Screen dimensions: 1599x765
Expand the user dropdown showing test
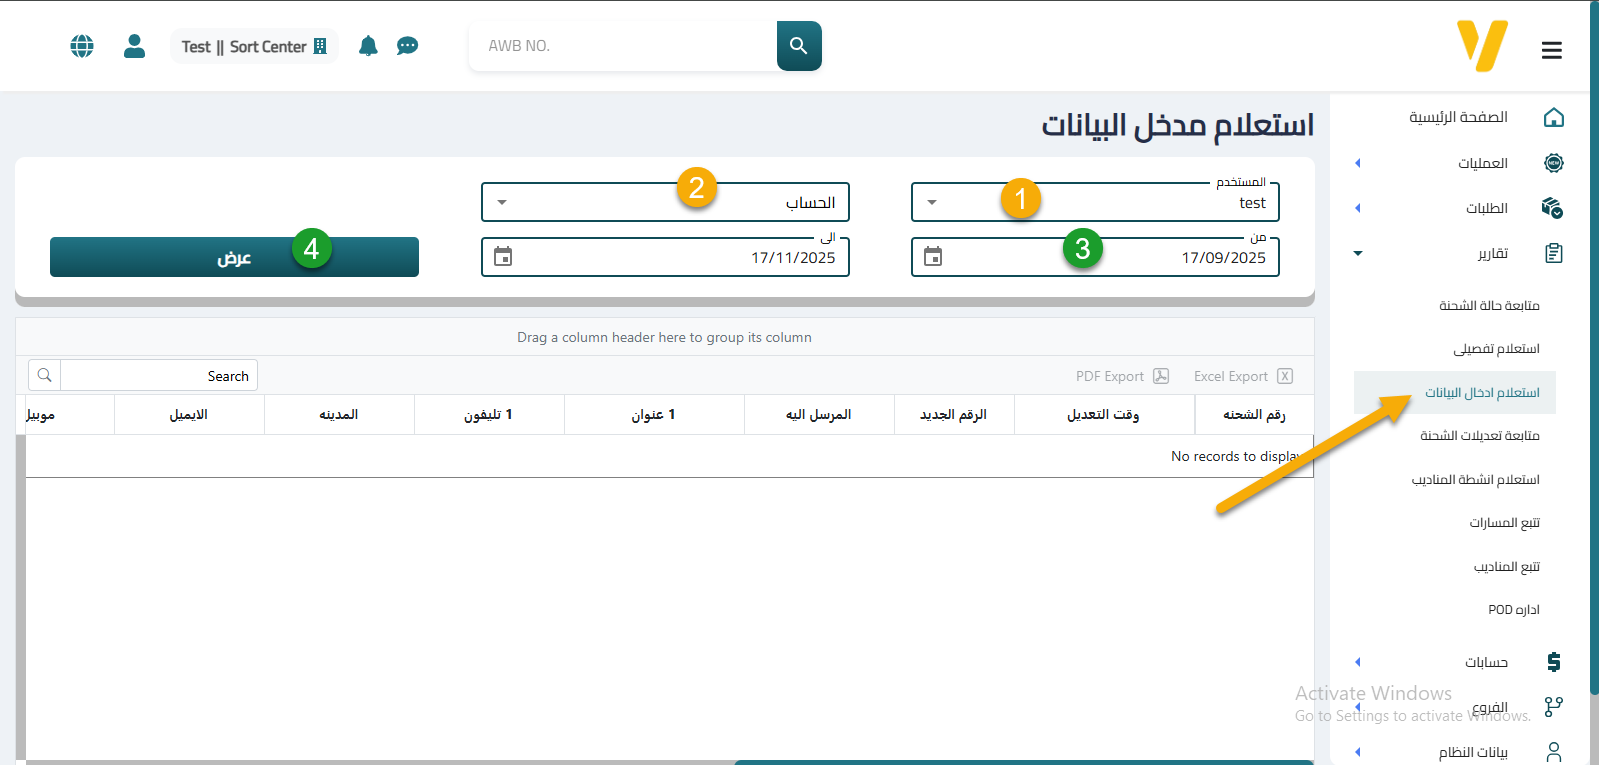932,203
